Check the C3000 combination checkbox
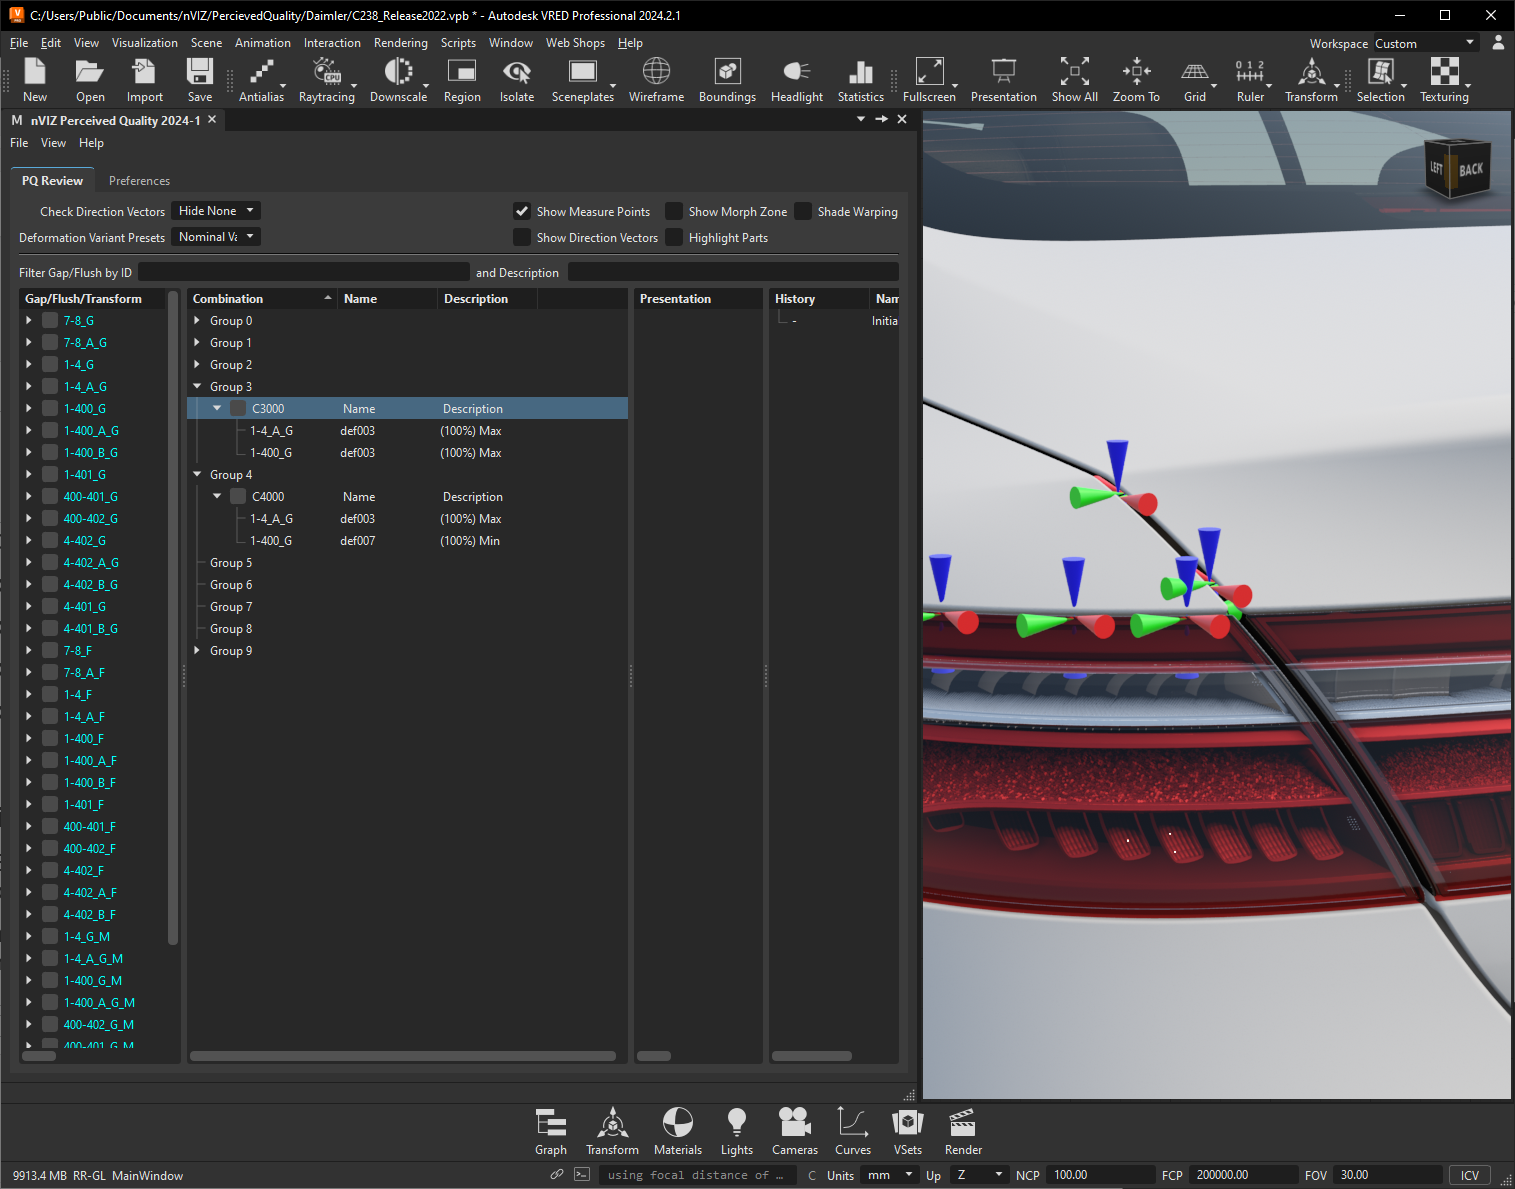This screenshot has height=1189, width=1515. pos(238,408)
